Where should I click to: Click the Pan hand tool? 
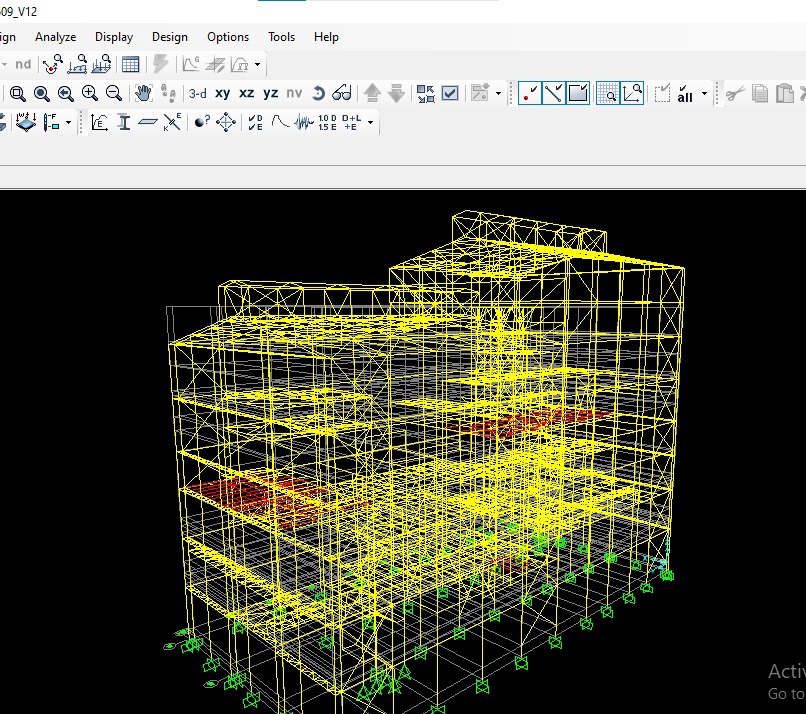pos(143,93)
